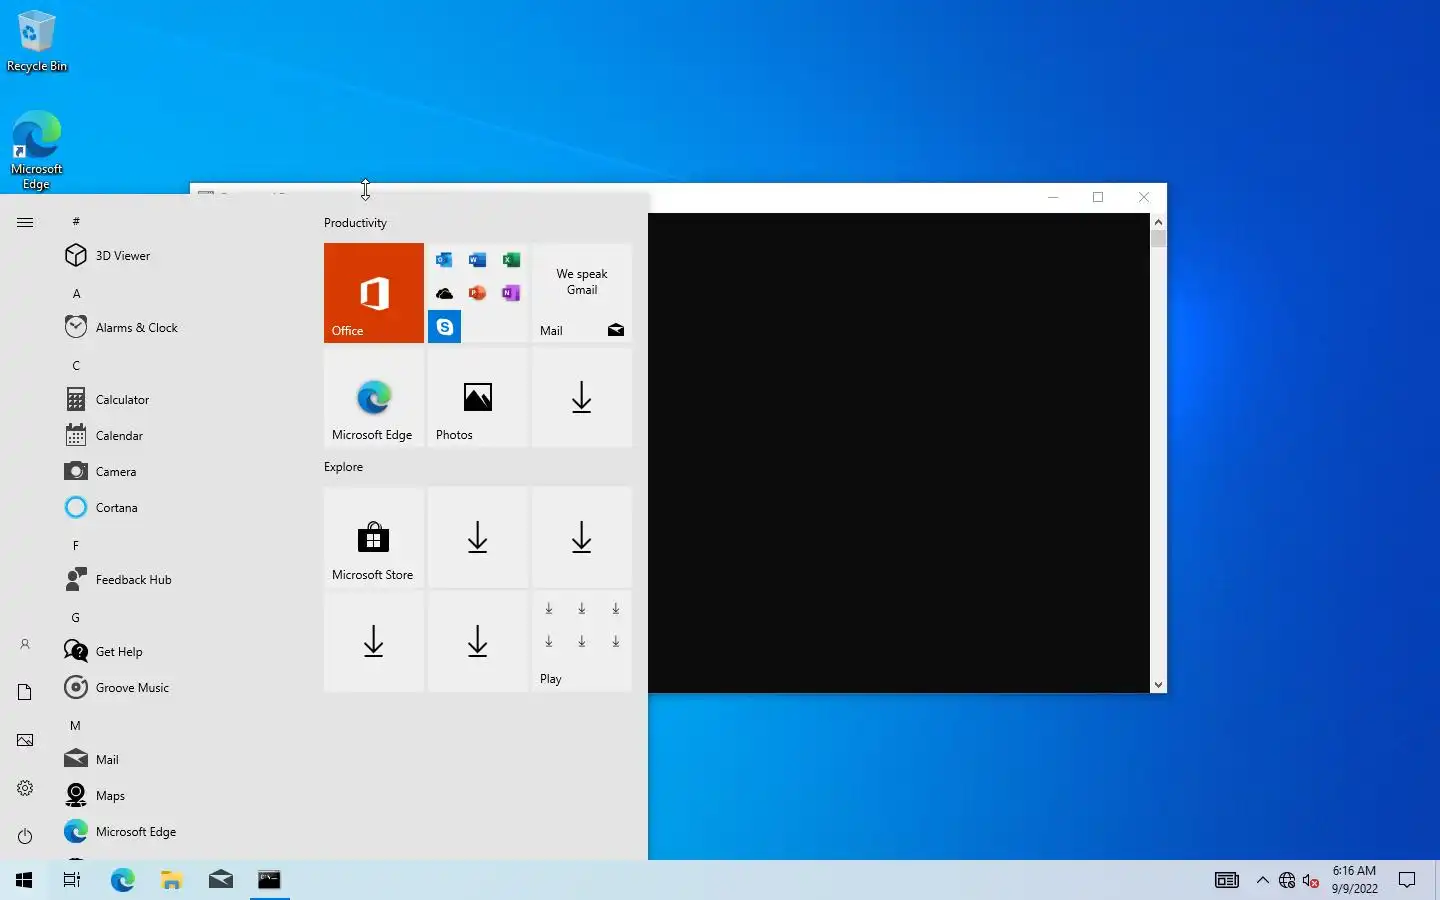Minimize the console window
The height and width of the screenshot is (900, 1440).
(x=1052, y=197)
